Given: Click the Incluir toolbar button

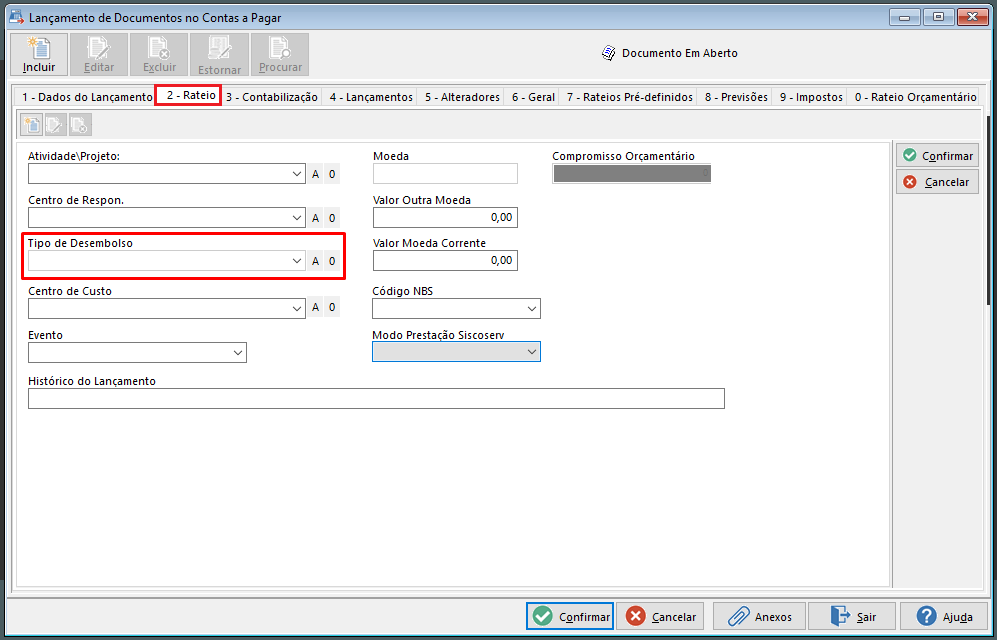Looking at the screenshot, I should pos(39,55).
